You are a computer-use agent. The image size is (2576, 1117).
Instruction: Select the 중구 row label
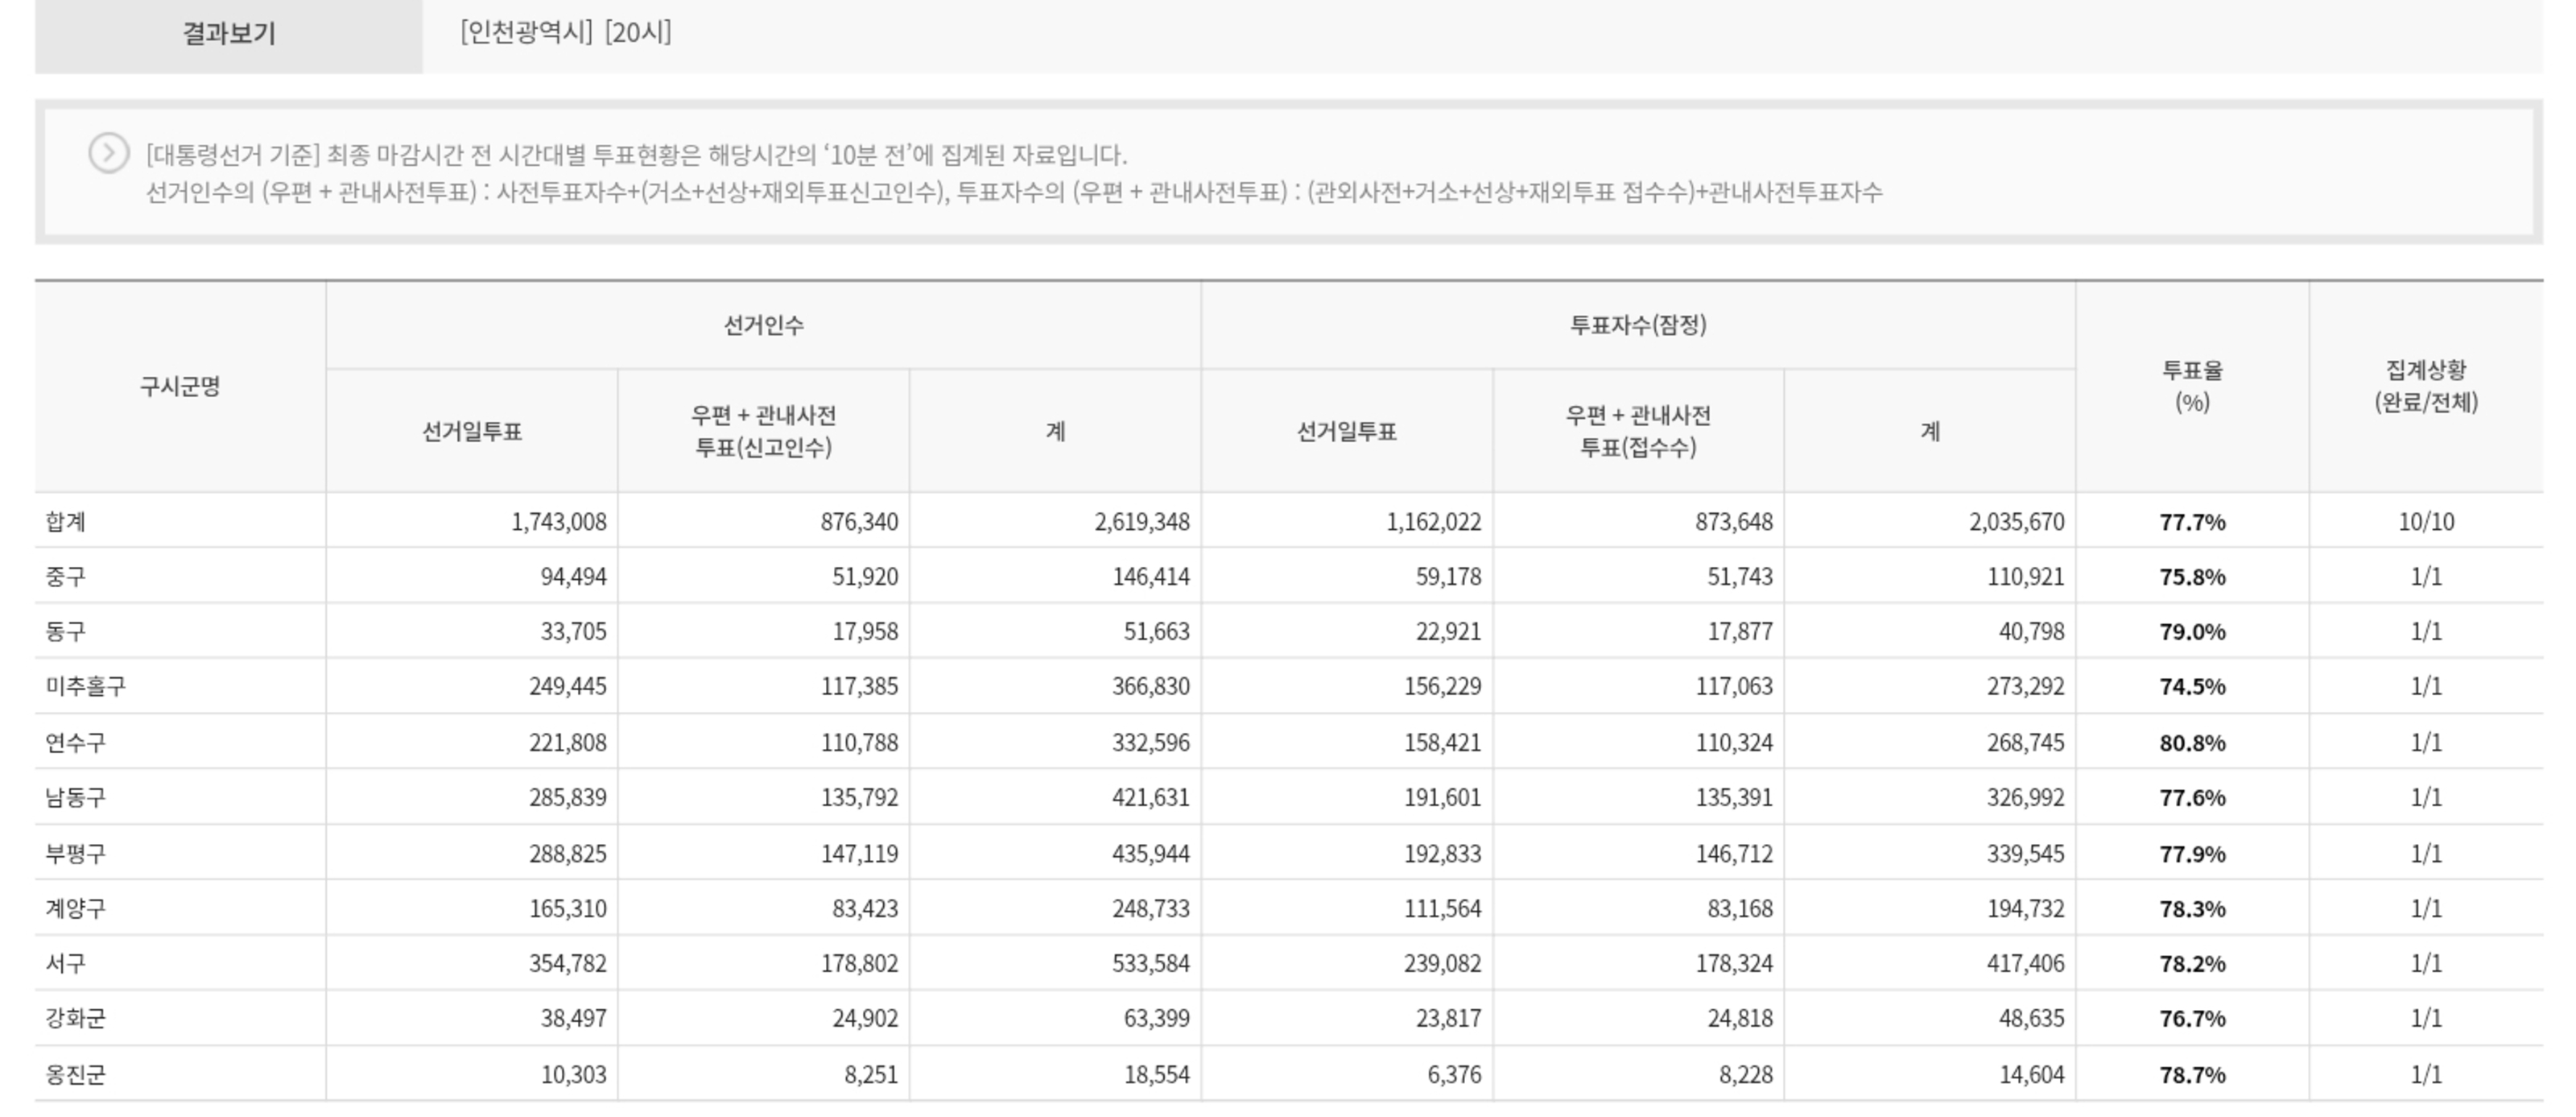pos(66,576)
